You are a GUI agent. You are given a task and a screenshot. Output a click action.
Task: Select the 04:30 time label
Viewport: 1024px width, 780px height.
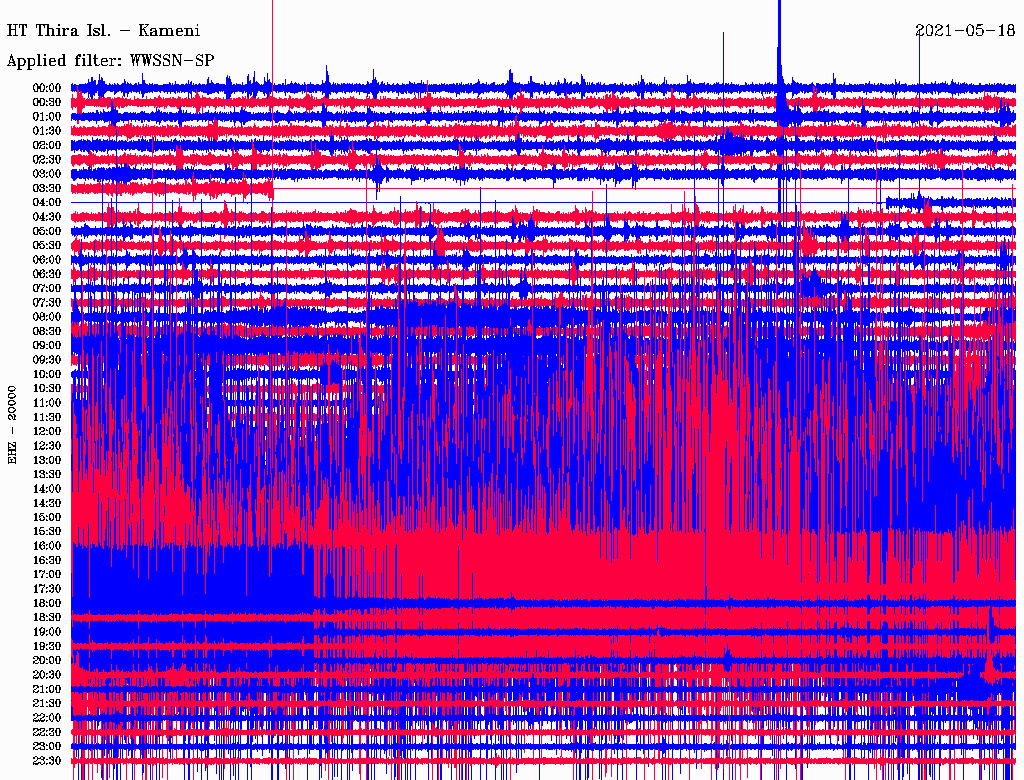(47, 217)
